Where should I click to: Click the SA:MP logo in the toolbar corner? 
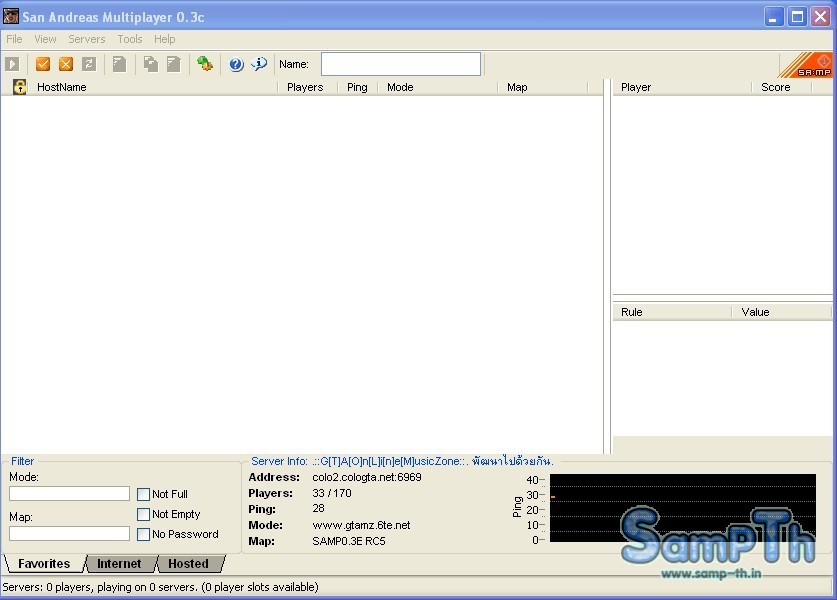coord(807,65)
